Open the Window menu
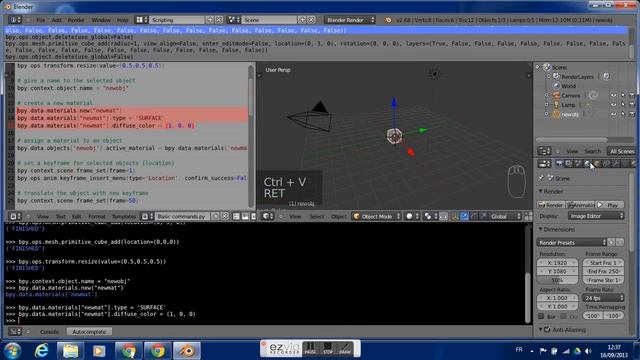Image resolution: width=640 pixels, height=360 pixels. [x=101, y=20]
